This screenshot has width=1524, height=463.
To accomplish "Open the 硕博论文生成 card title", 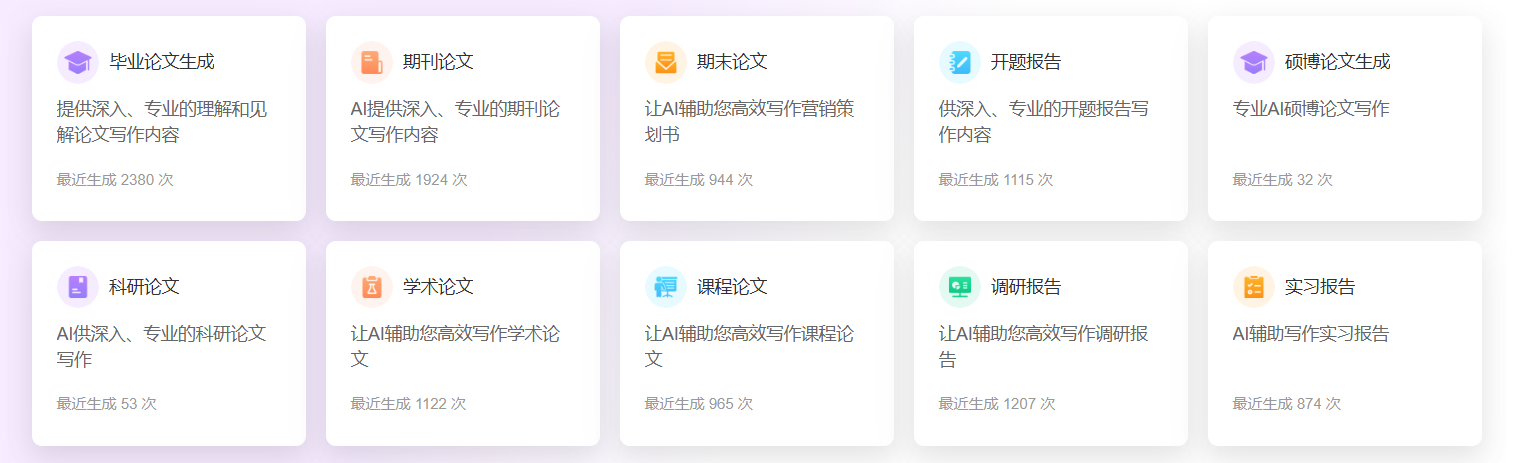I will [x=1338, y=62].
